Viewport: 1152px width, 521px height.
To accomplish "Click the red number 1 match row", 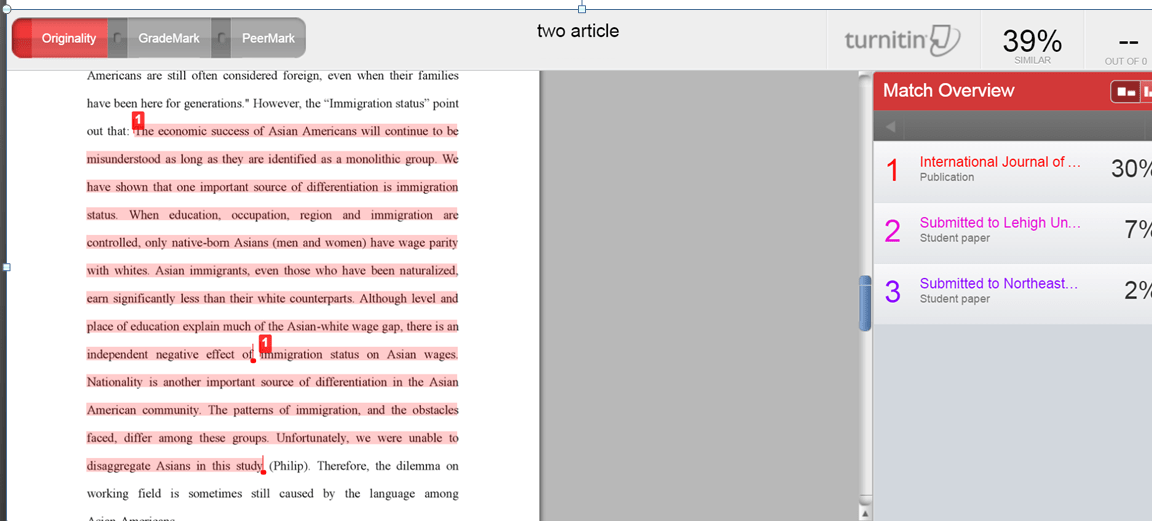I will 1012,170.
